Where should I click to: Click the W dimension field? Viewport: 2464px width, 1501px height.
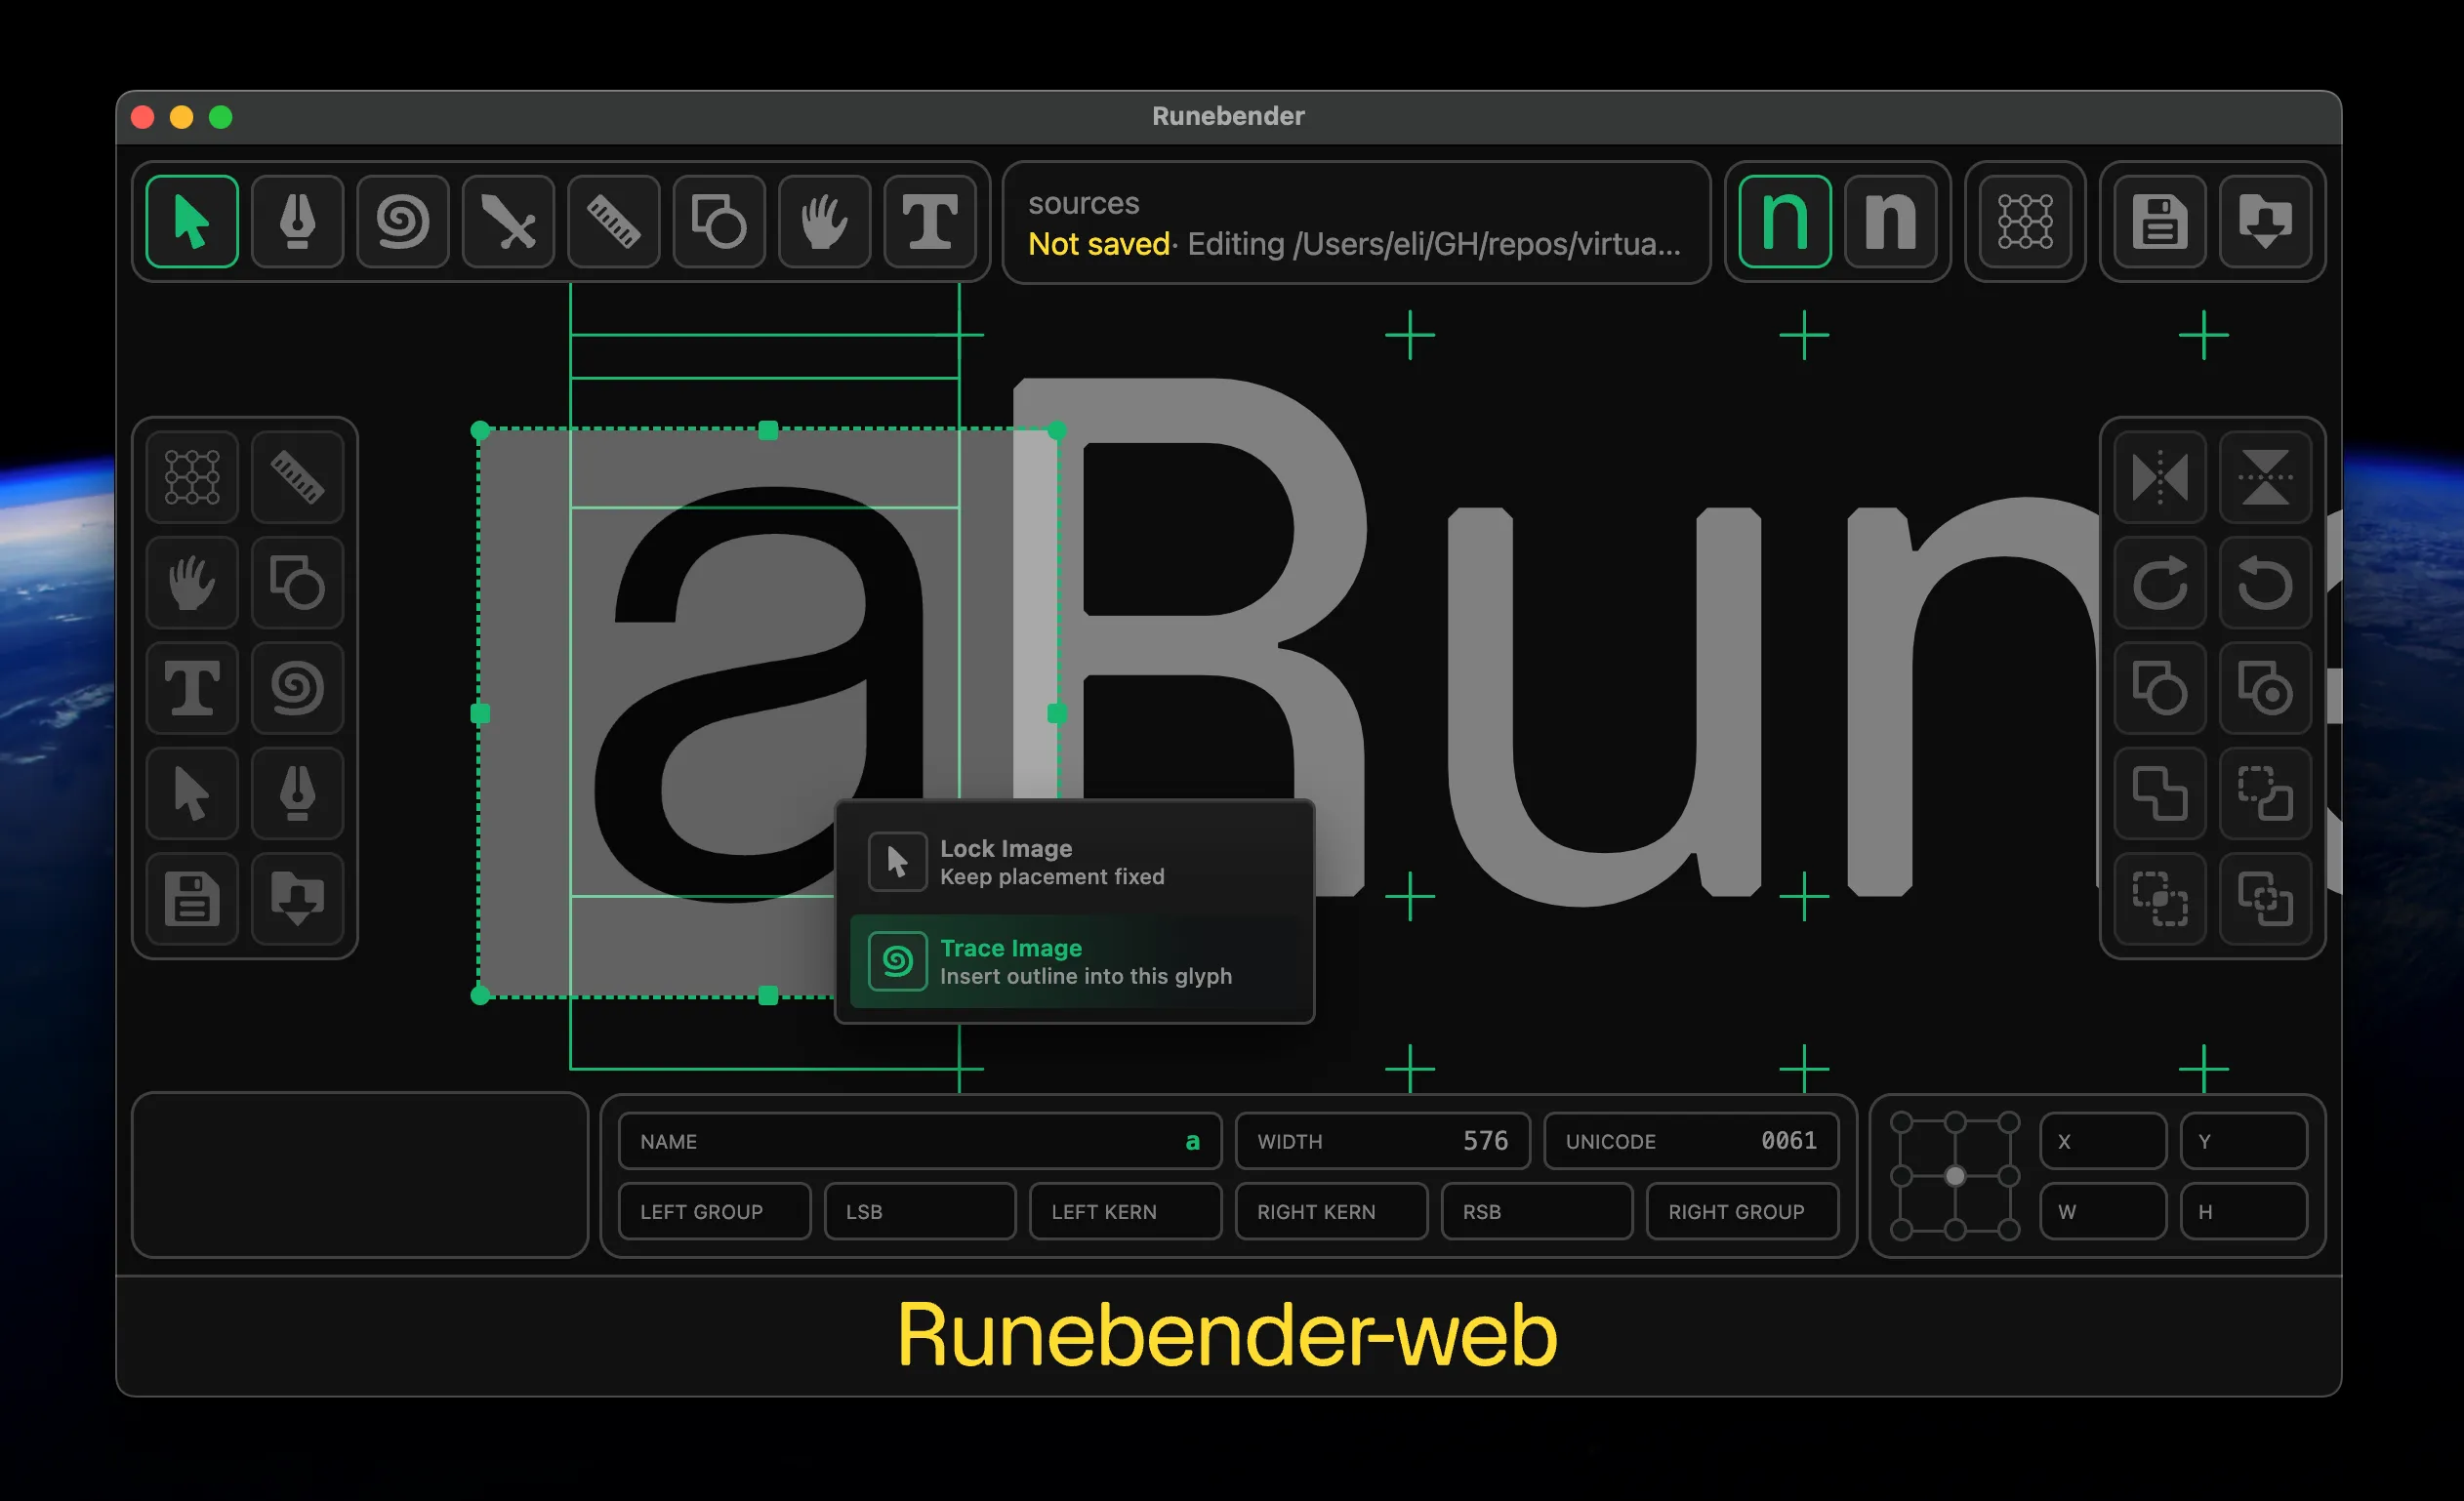[2103, 1211]
